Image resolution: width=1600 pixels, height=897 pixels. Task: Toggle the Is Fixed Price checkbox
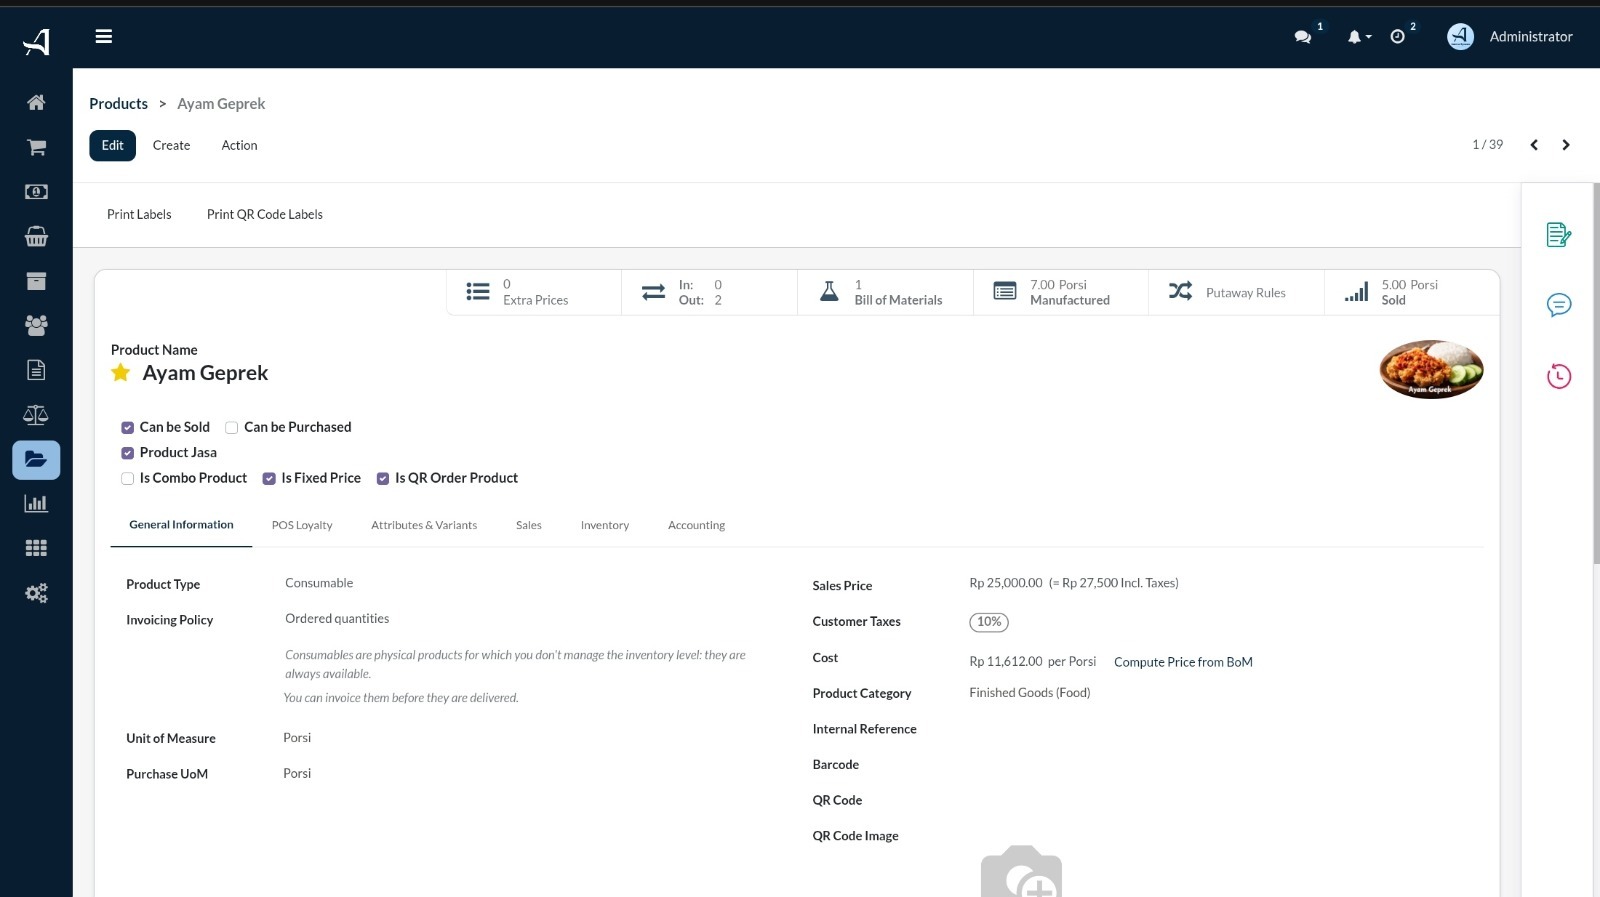tap(269, 479)
